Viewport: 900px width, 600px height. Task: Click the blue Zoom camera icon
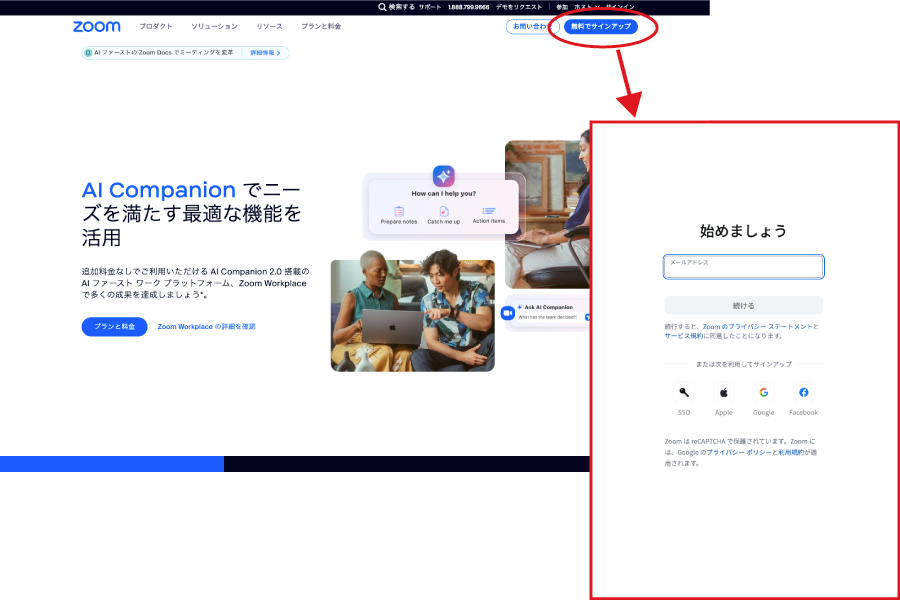point(507,313)
